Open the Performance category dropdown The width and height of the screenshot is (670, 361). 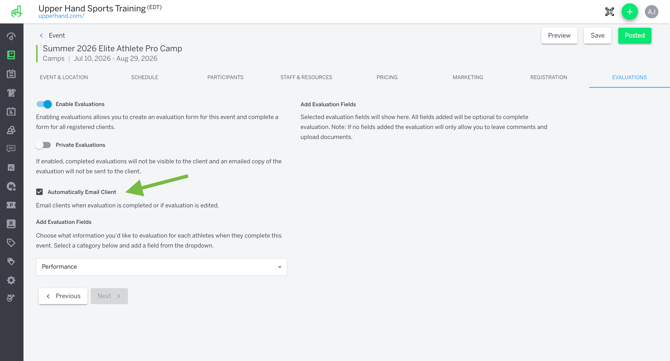pyautogui.click(x=162, y=267)
